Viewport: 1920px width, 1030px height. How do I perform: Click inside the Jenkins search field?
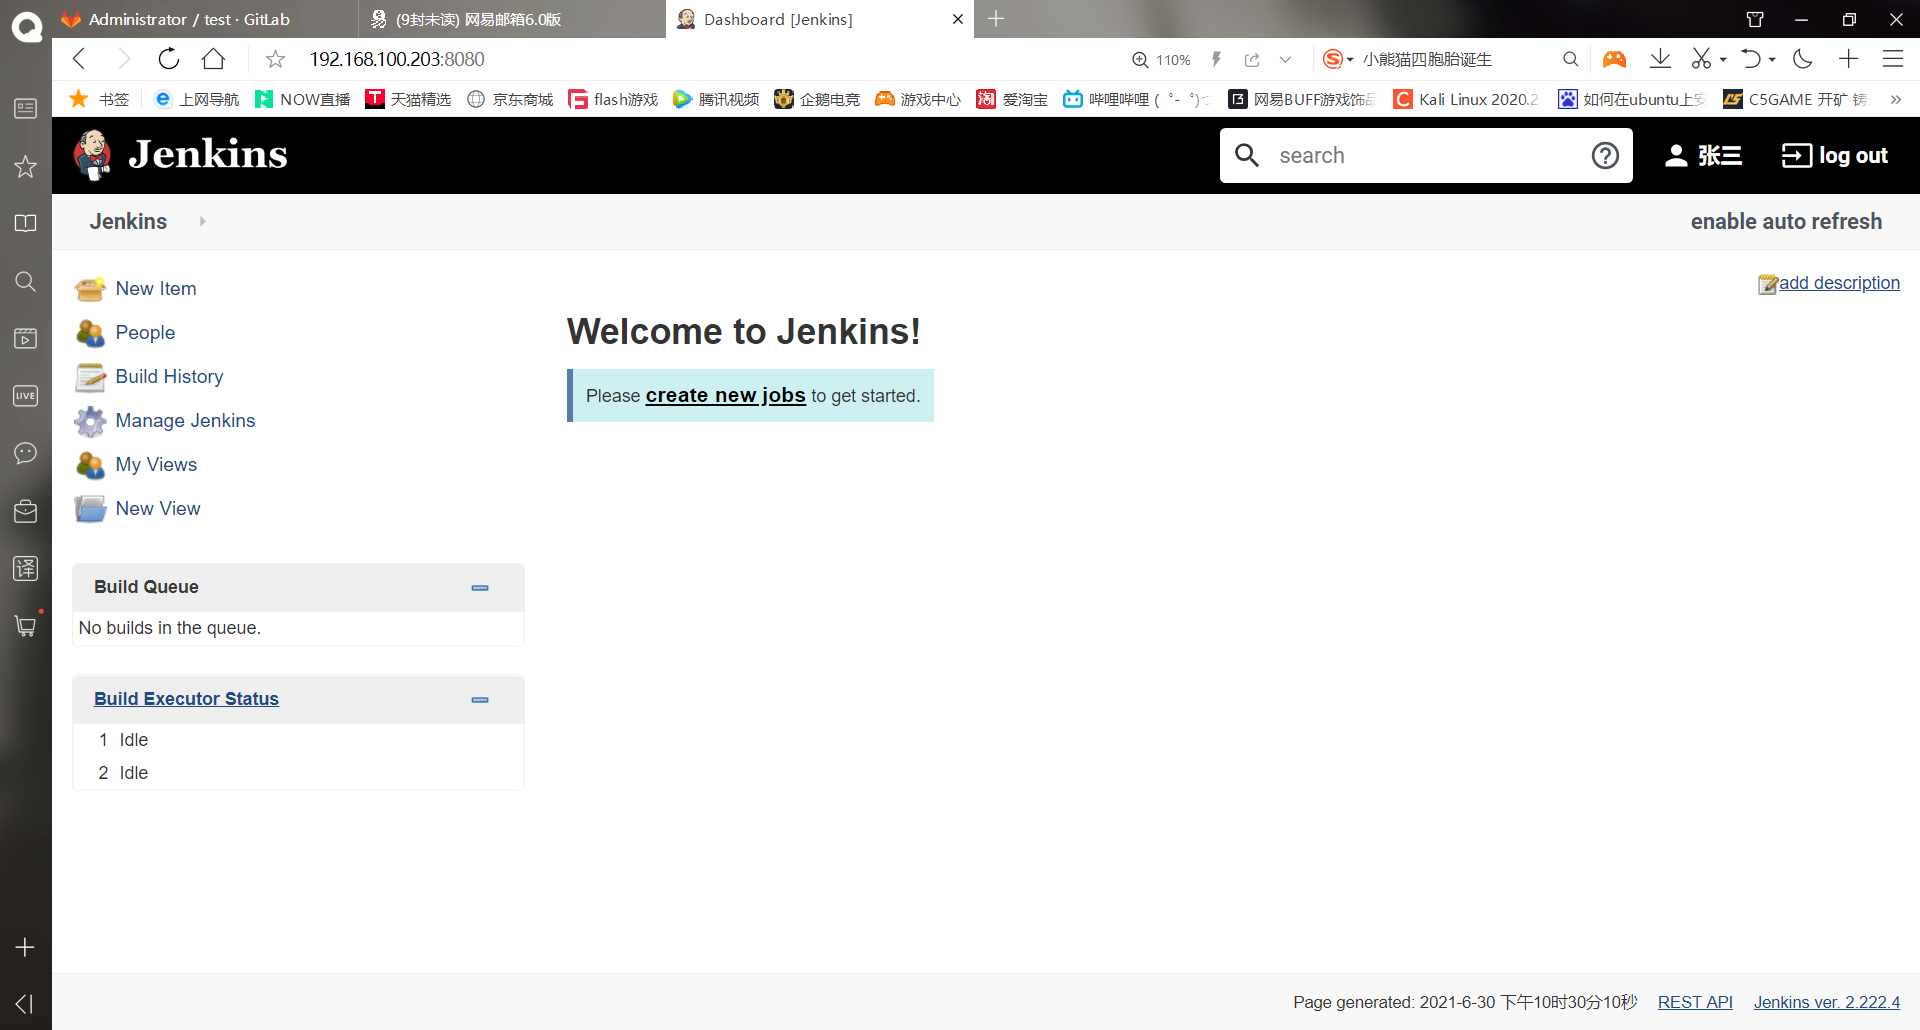pyautogui.click(x=1420, y=155)
